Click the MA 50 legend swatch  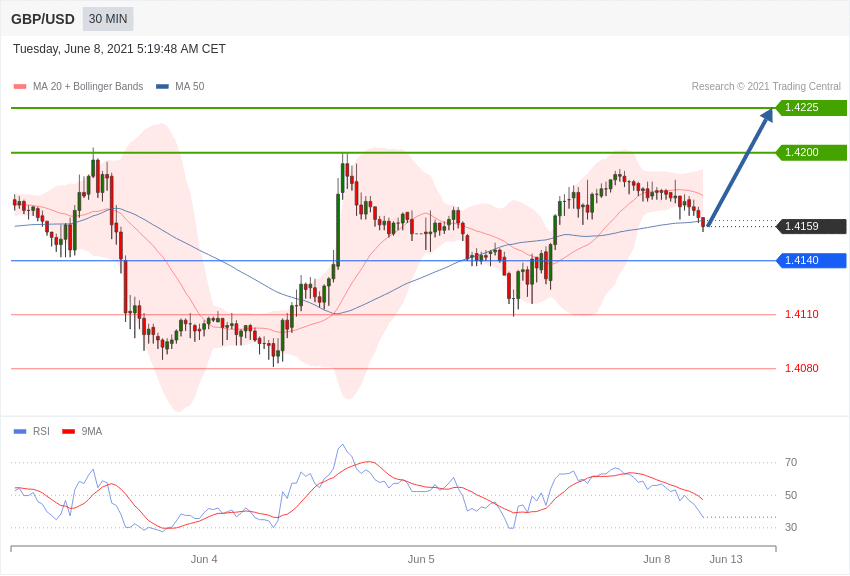[x=162, y=87]
